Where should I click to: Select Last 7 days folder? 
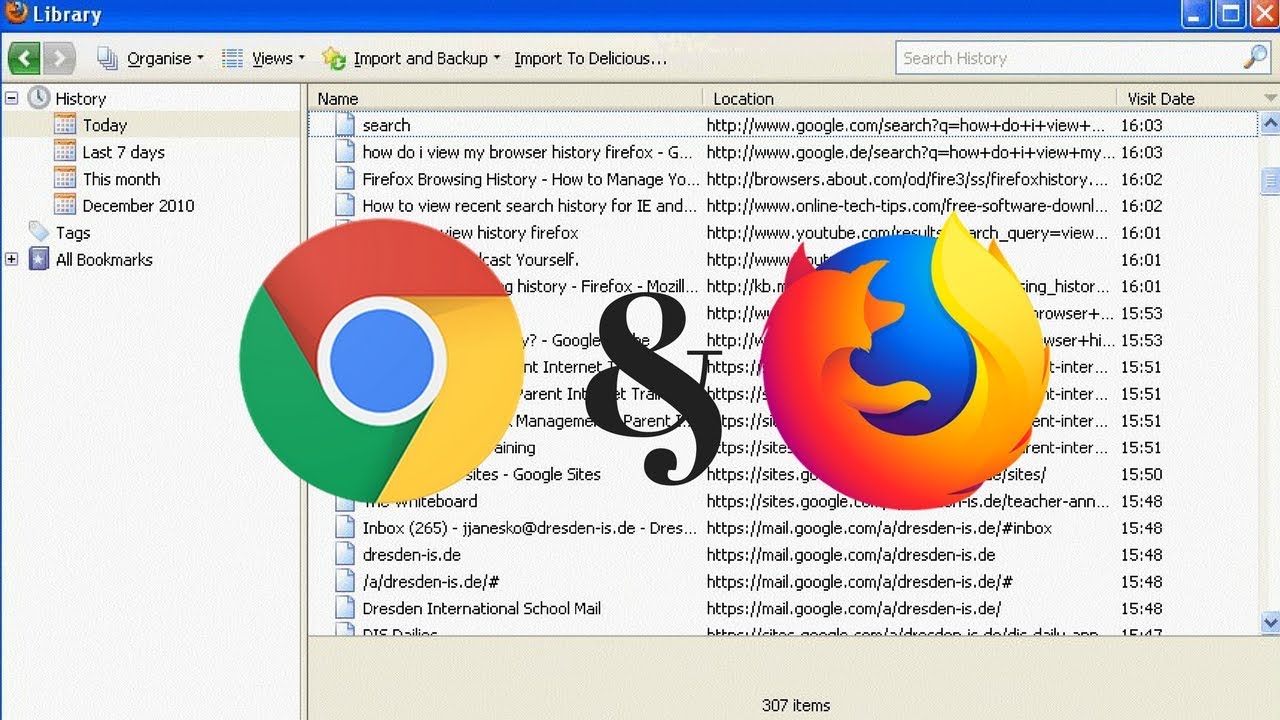point(123,152)
